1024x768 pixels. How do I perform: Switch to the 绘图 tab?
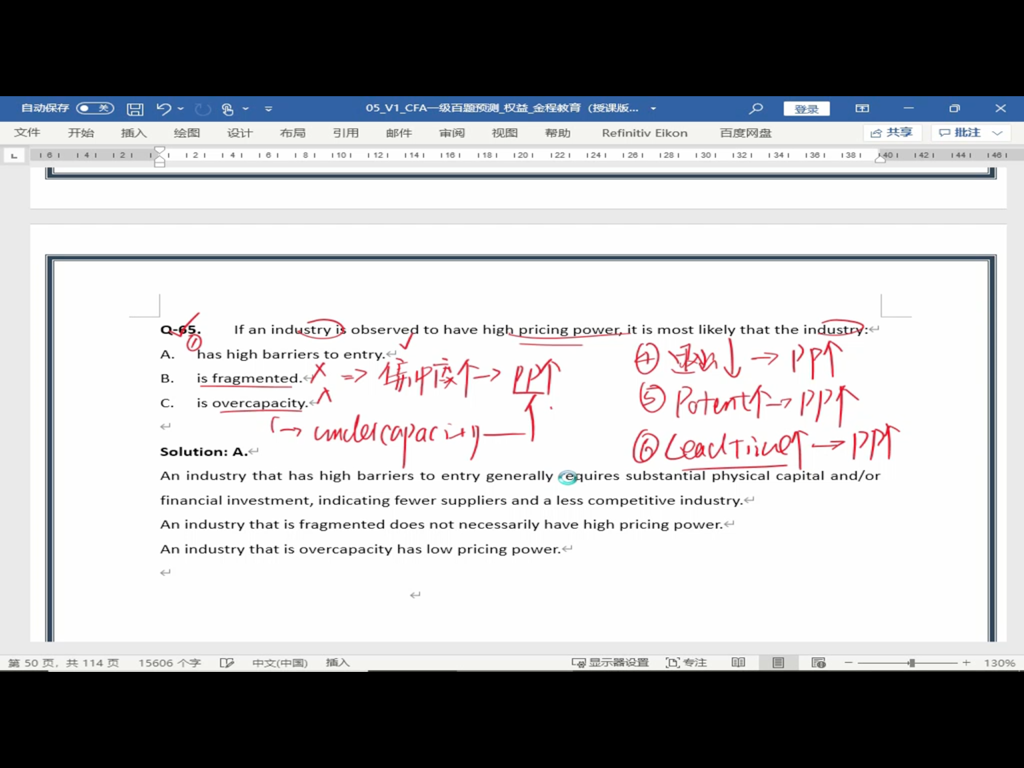click(x=187, y=133)
